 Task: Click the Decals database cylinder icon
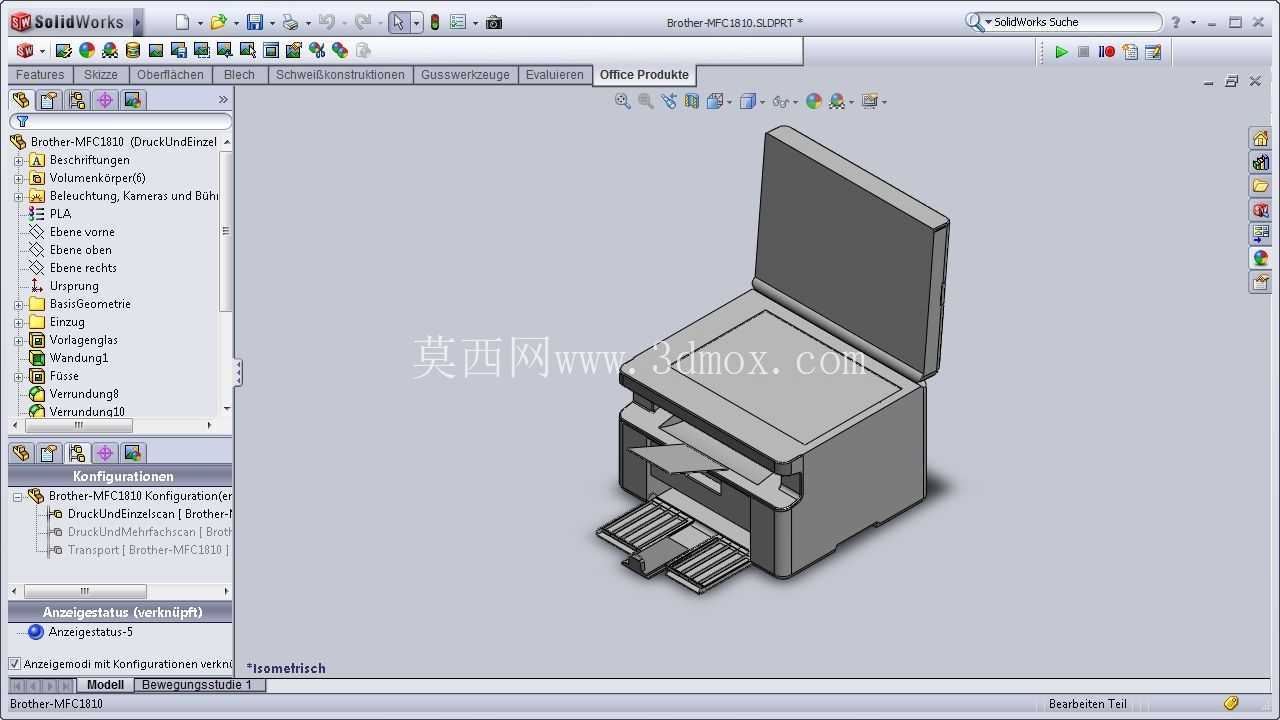pyautogui.click(x=133, y=50)
